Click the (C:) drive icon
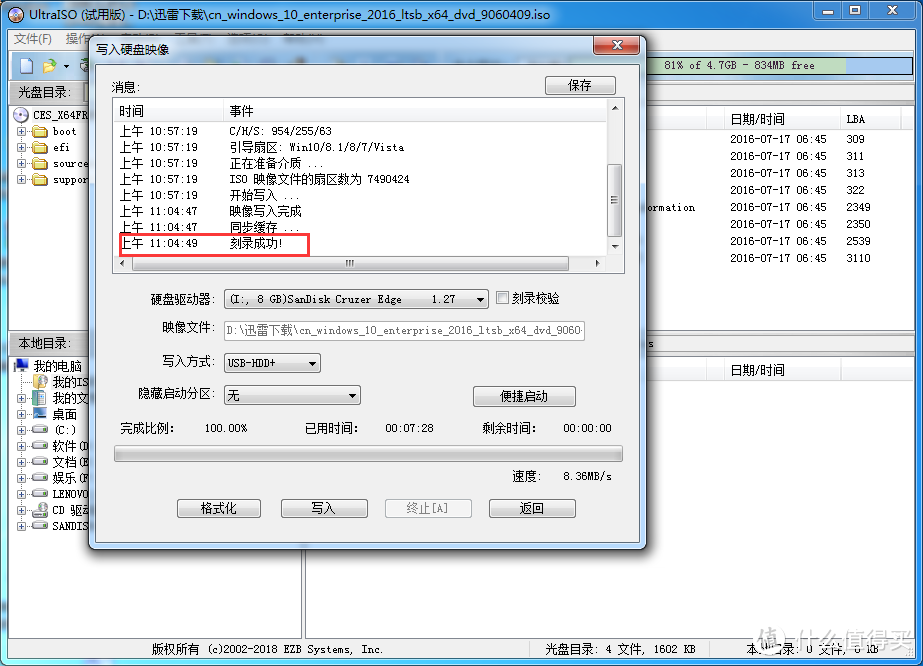The height and width of the screenshot is (666, 923). 40,430
